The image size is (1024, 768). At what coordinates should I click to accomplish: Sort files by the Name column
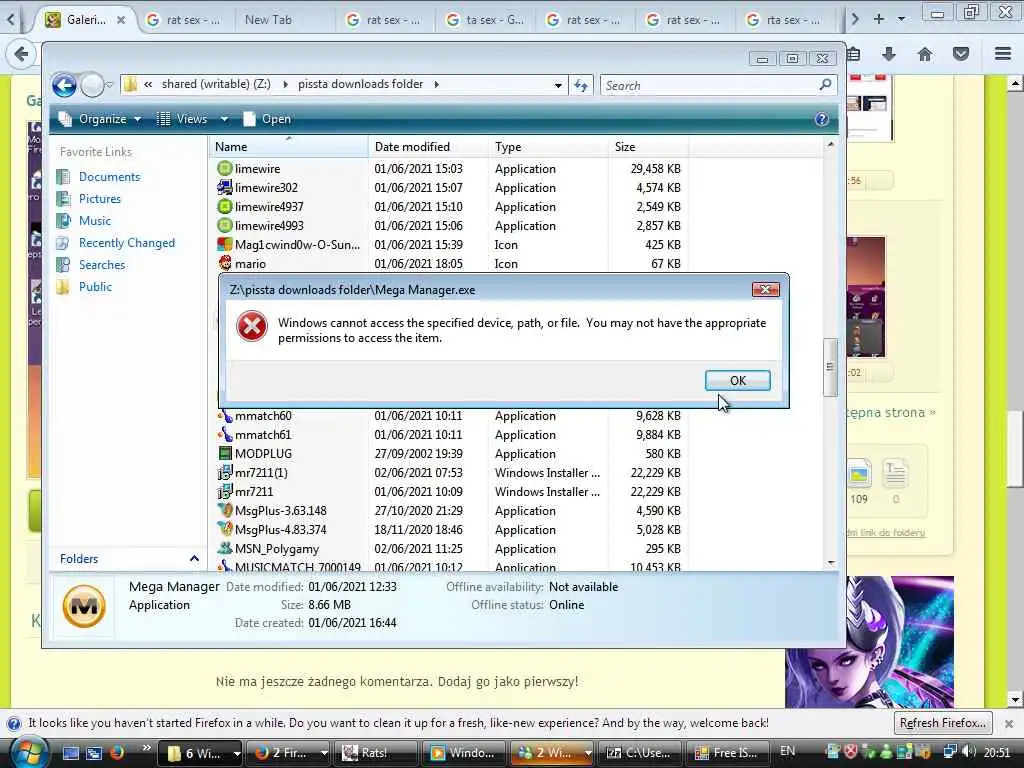pos(288,147)
